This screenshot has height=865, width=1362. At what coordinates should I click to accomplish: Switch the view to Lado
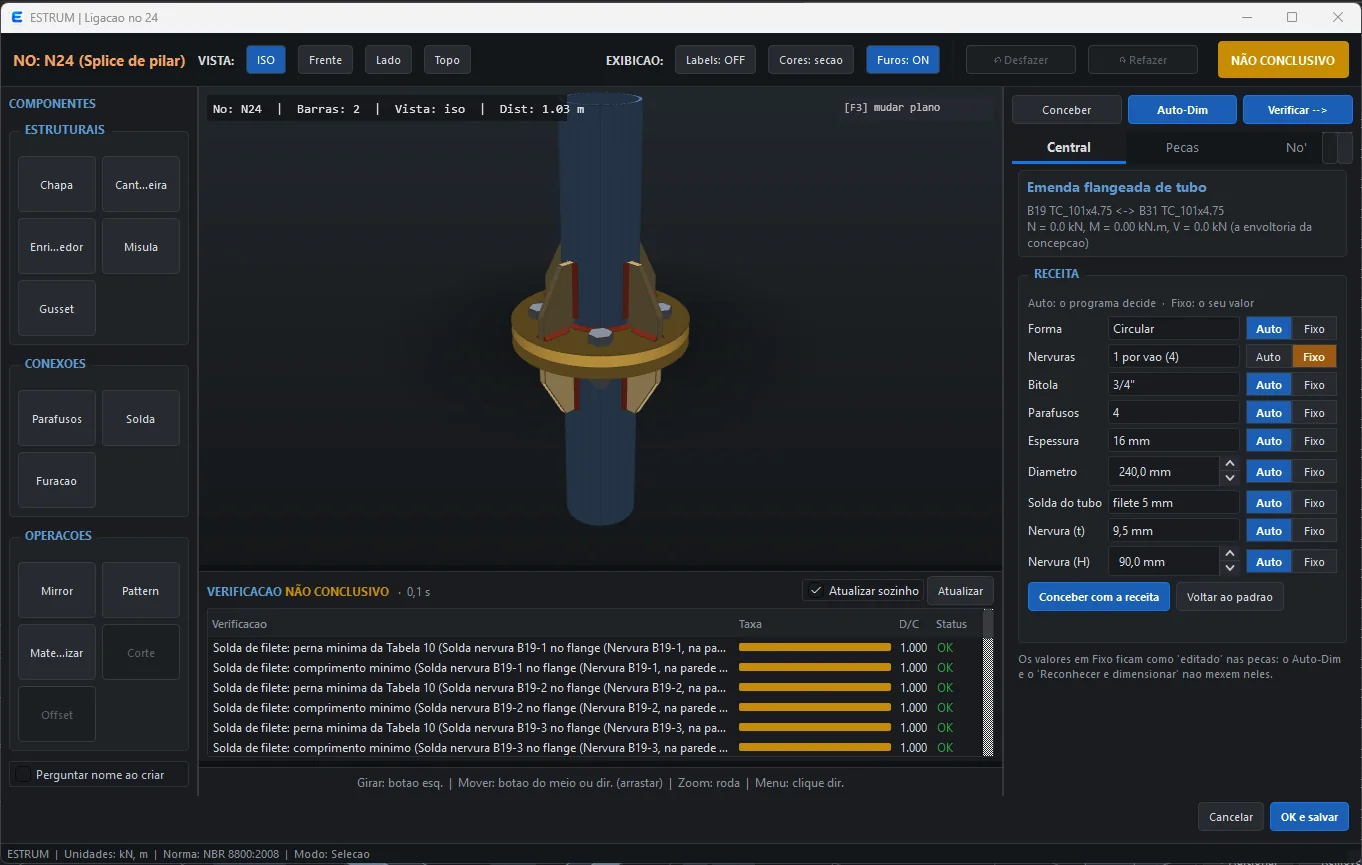click(388, 60)
